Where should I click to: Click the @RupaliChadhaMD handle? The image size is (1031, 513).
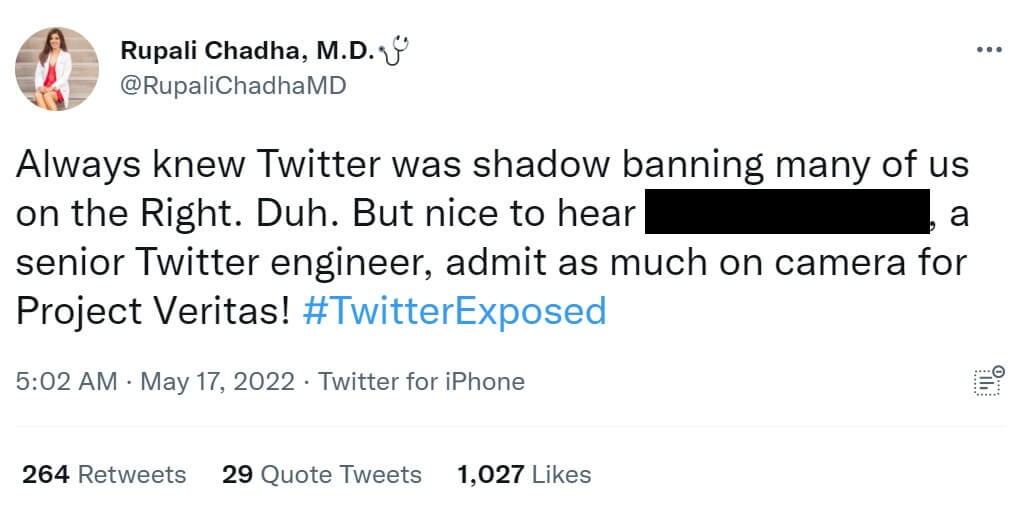pos(233,86)
